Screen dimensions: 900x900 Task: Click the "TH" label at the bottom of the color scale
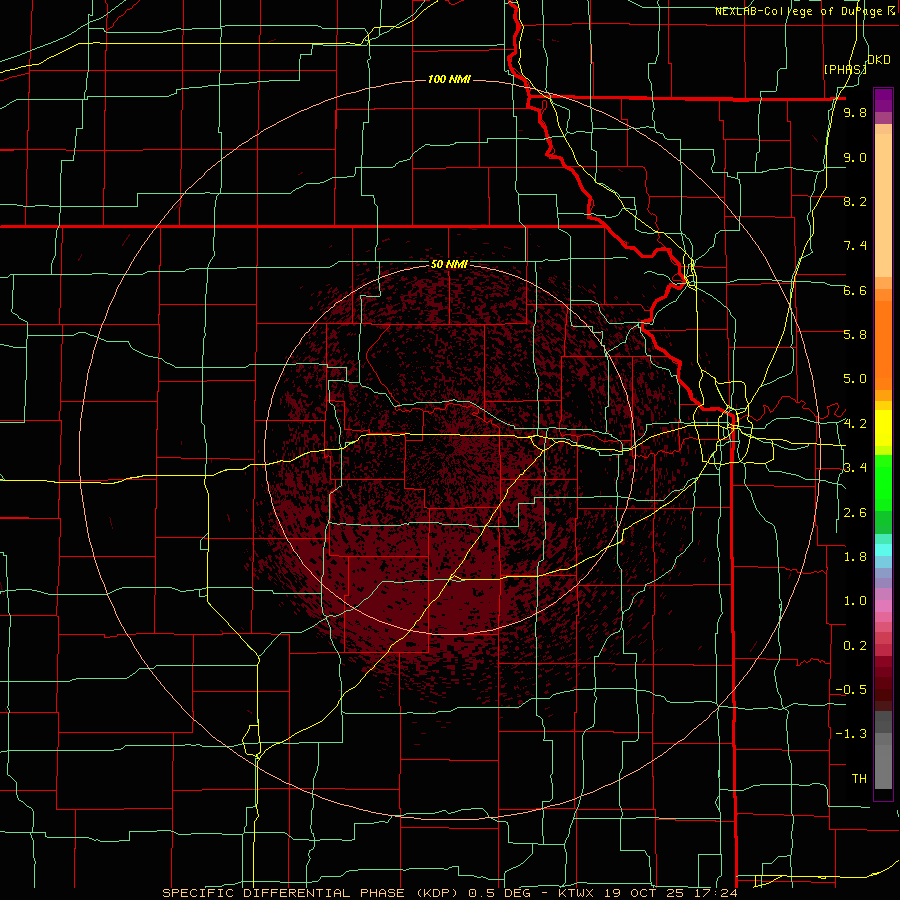click(859, 779)
